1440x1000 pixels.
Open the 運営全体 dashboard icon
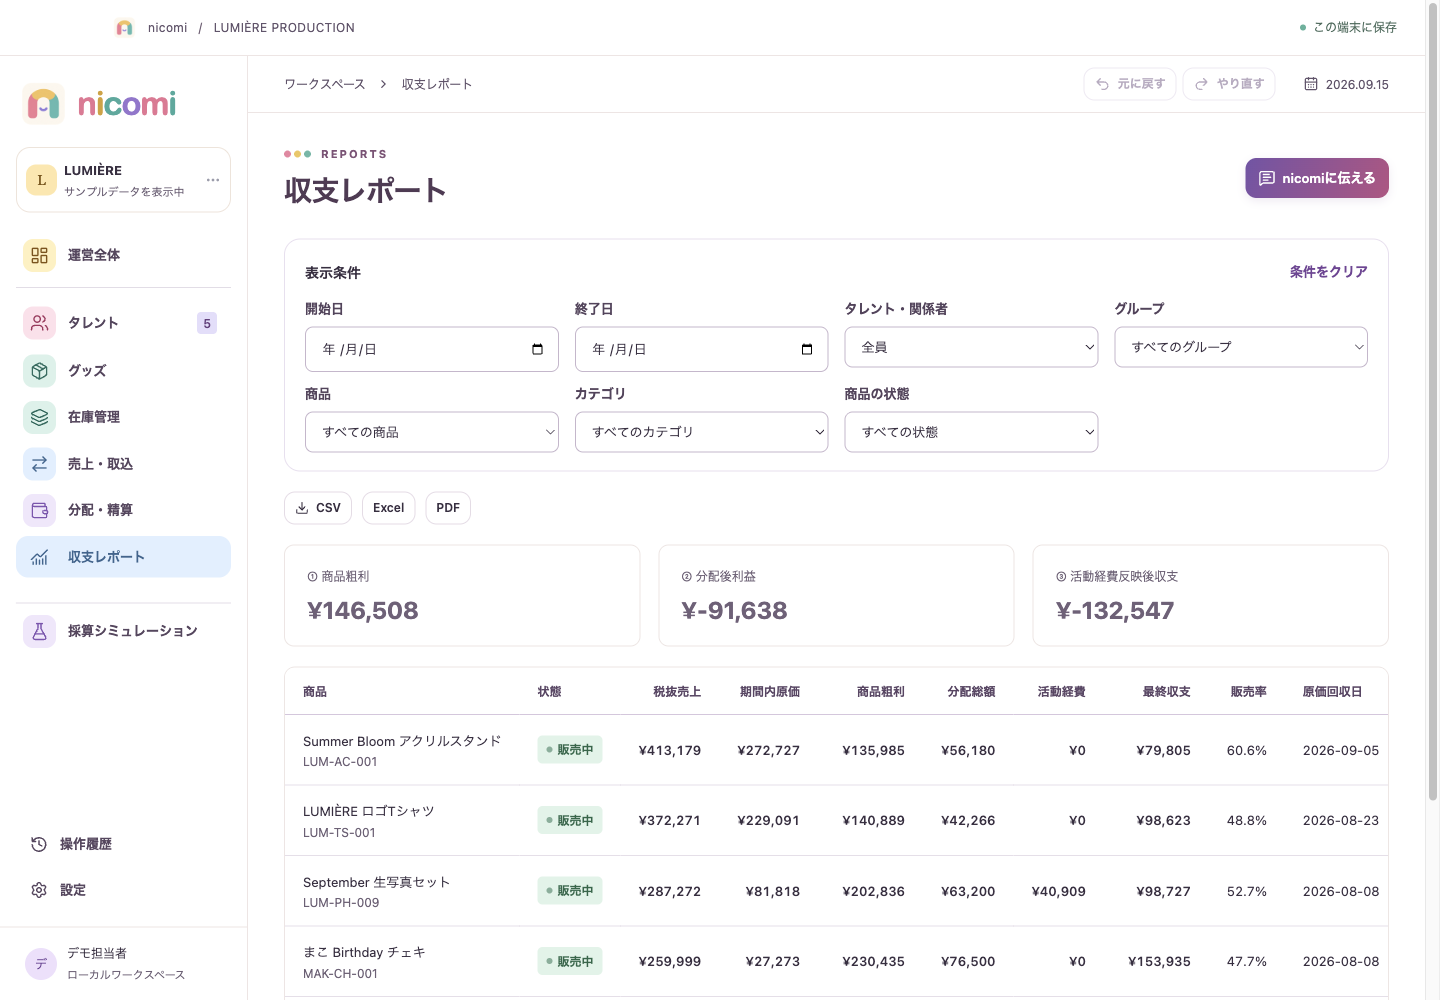pos(40,255)
